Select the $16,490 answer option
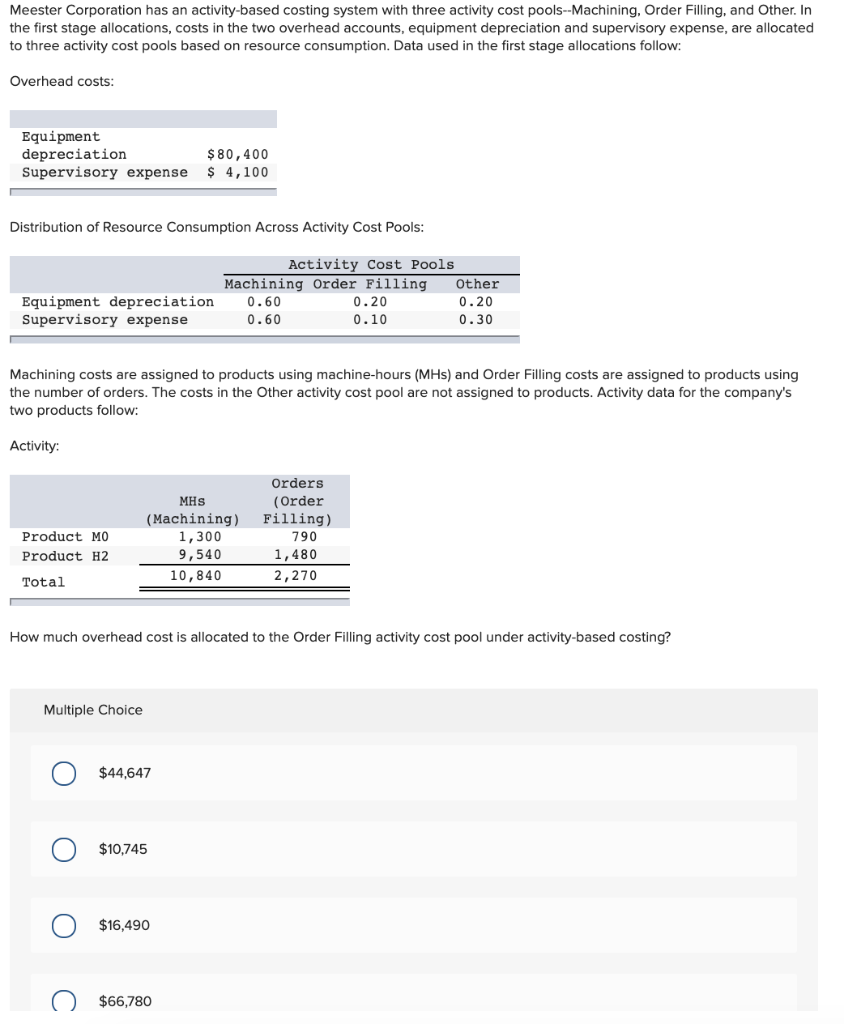 [x=63, y=926]
